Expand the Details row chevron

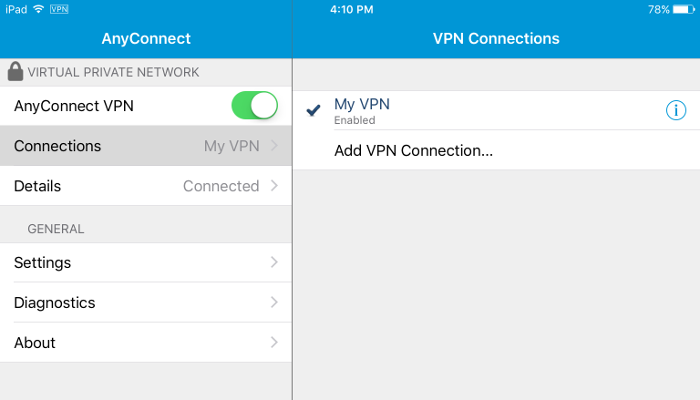[x=274, y=186]
